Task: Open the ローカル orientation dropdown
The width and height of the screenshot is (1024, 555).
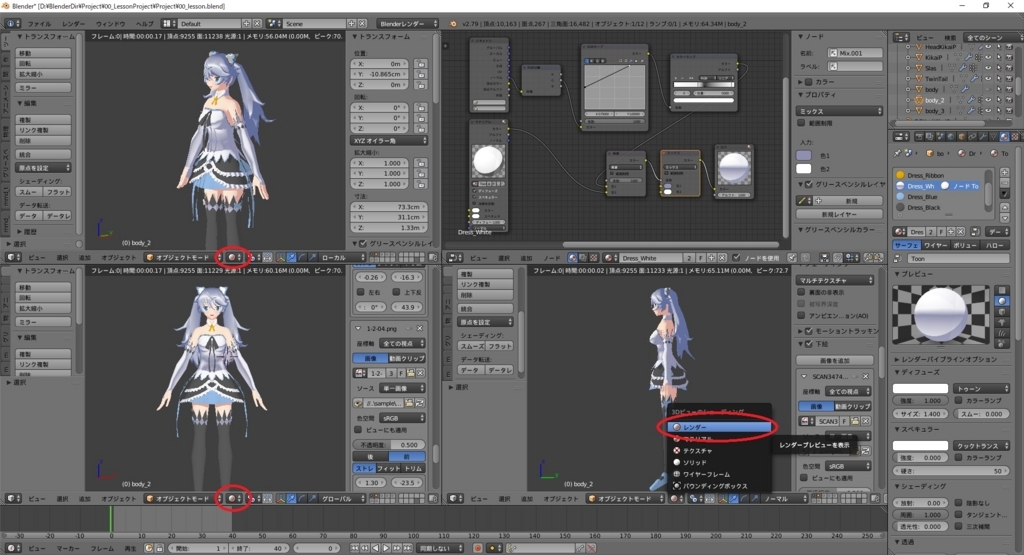Action: (x=342, y=257)
